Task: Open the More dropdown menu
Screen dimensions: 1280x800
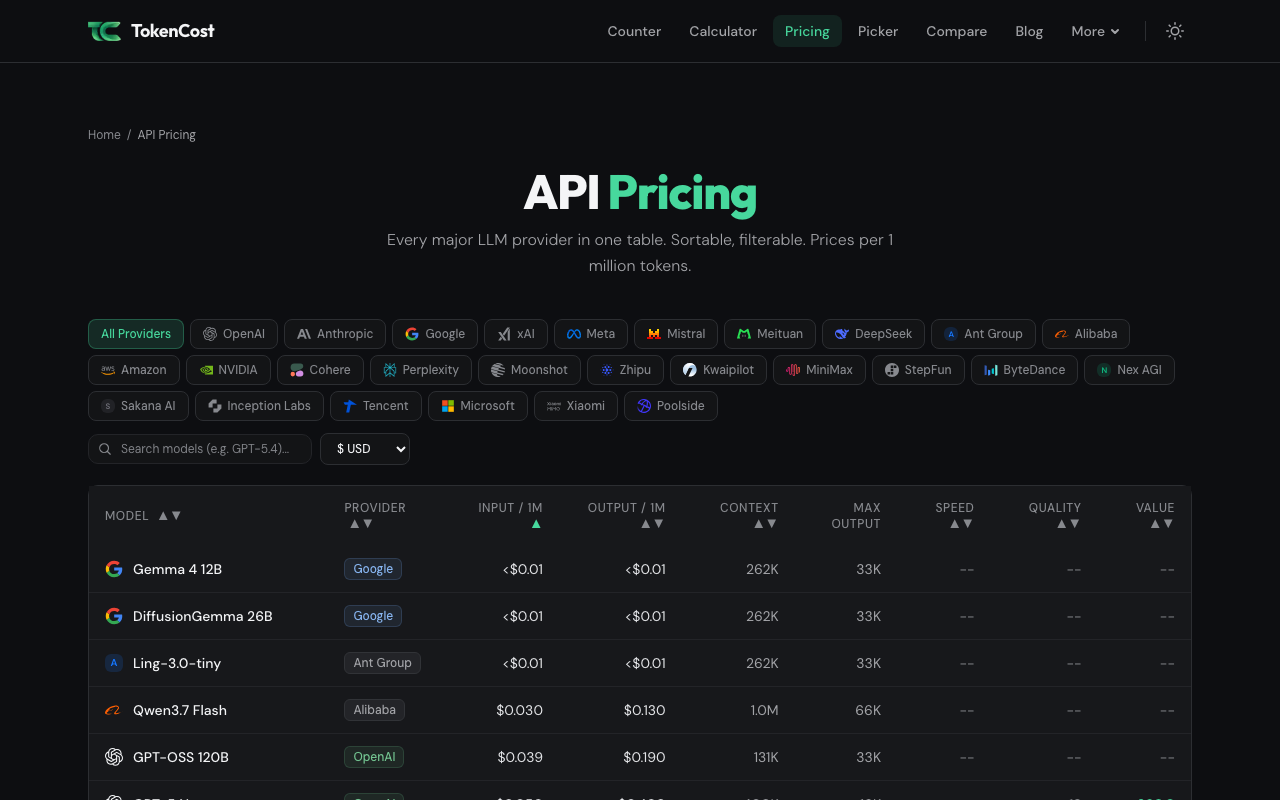Action: point(1095,31)
